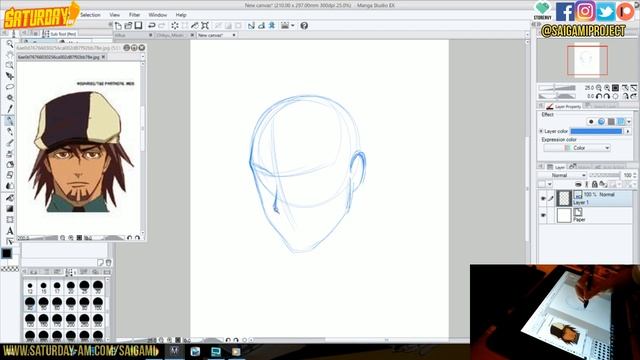Select the Fill bucket tool
This screenshot has height=360, width=640.
[x=10, y=198]
